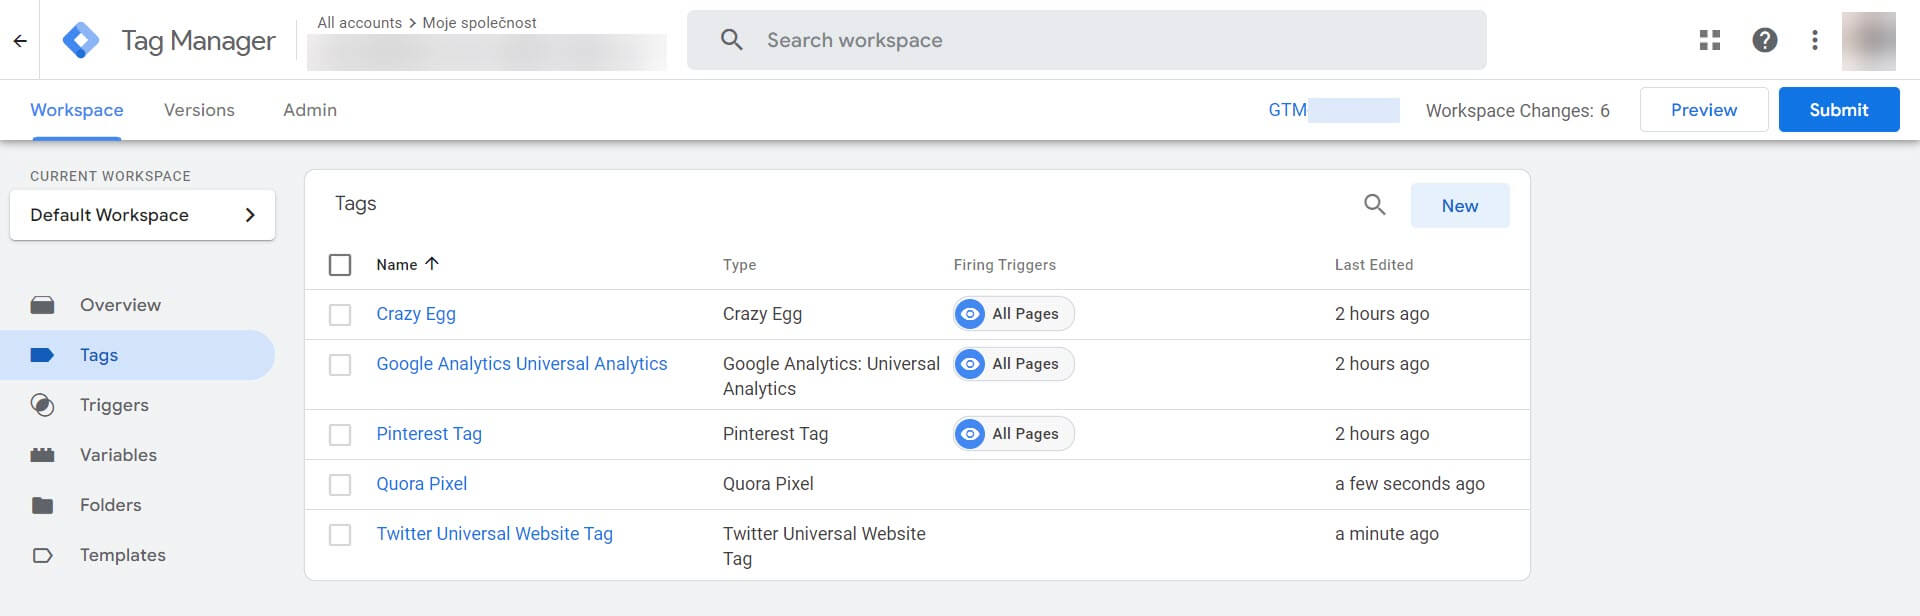Click the Tag Manager logo

pyautogui.click(x=81, y=40)
